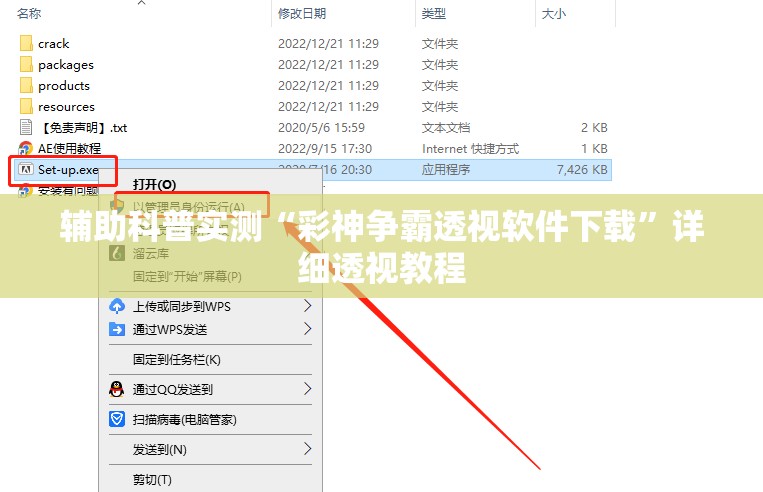Select the file name AE使用教程
Screen dimensions: 763x492
point(70,148)
